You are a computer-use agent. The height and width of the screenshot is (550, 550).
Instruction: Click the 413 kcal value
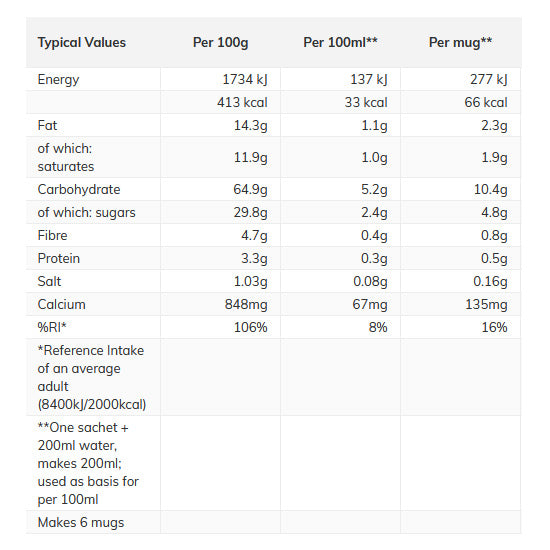coord(242,102)
